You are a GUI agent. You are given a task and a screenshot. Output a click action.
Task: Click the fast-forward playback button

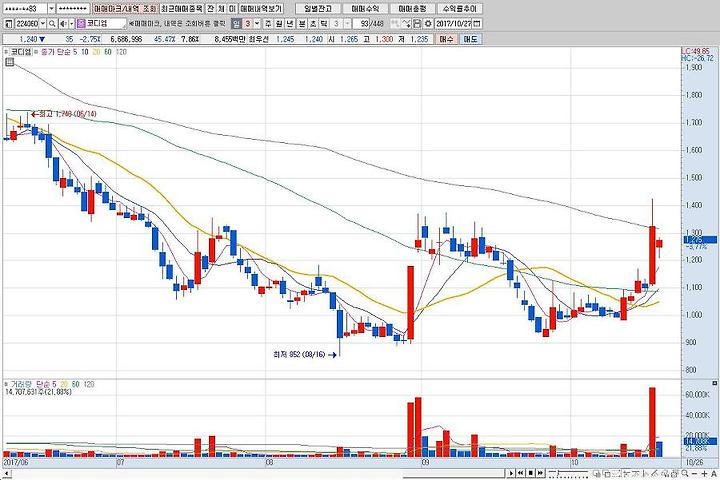pos(540,473)
